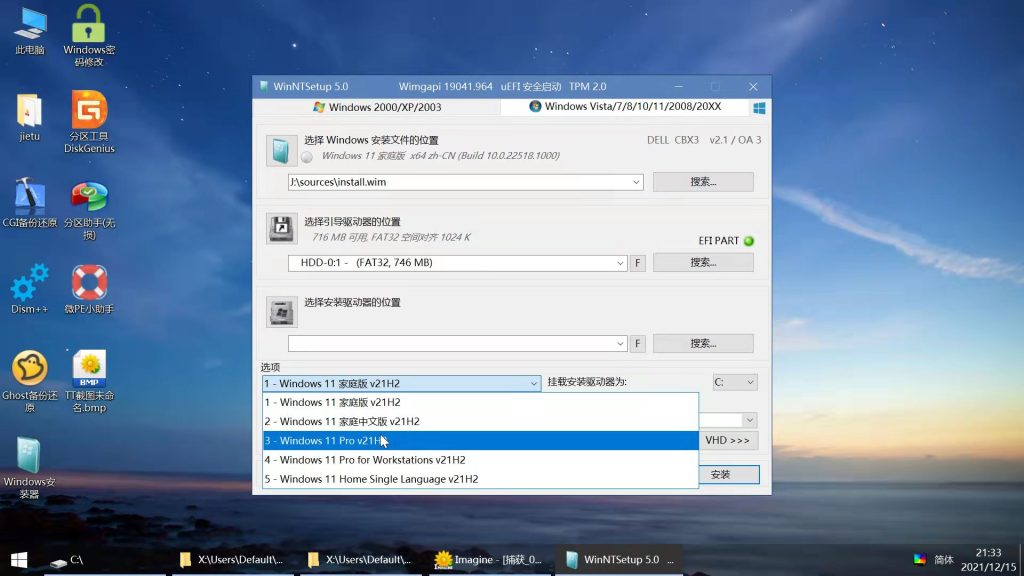Click the 简体 input method indicator
The image size is (1024, 576).
pos(944,560)
